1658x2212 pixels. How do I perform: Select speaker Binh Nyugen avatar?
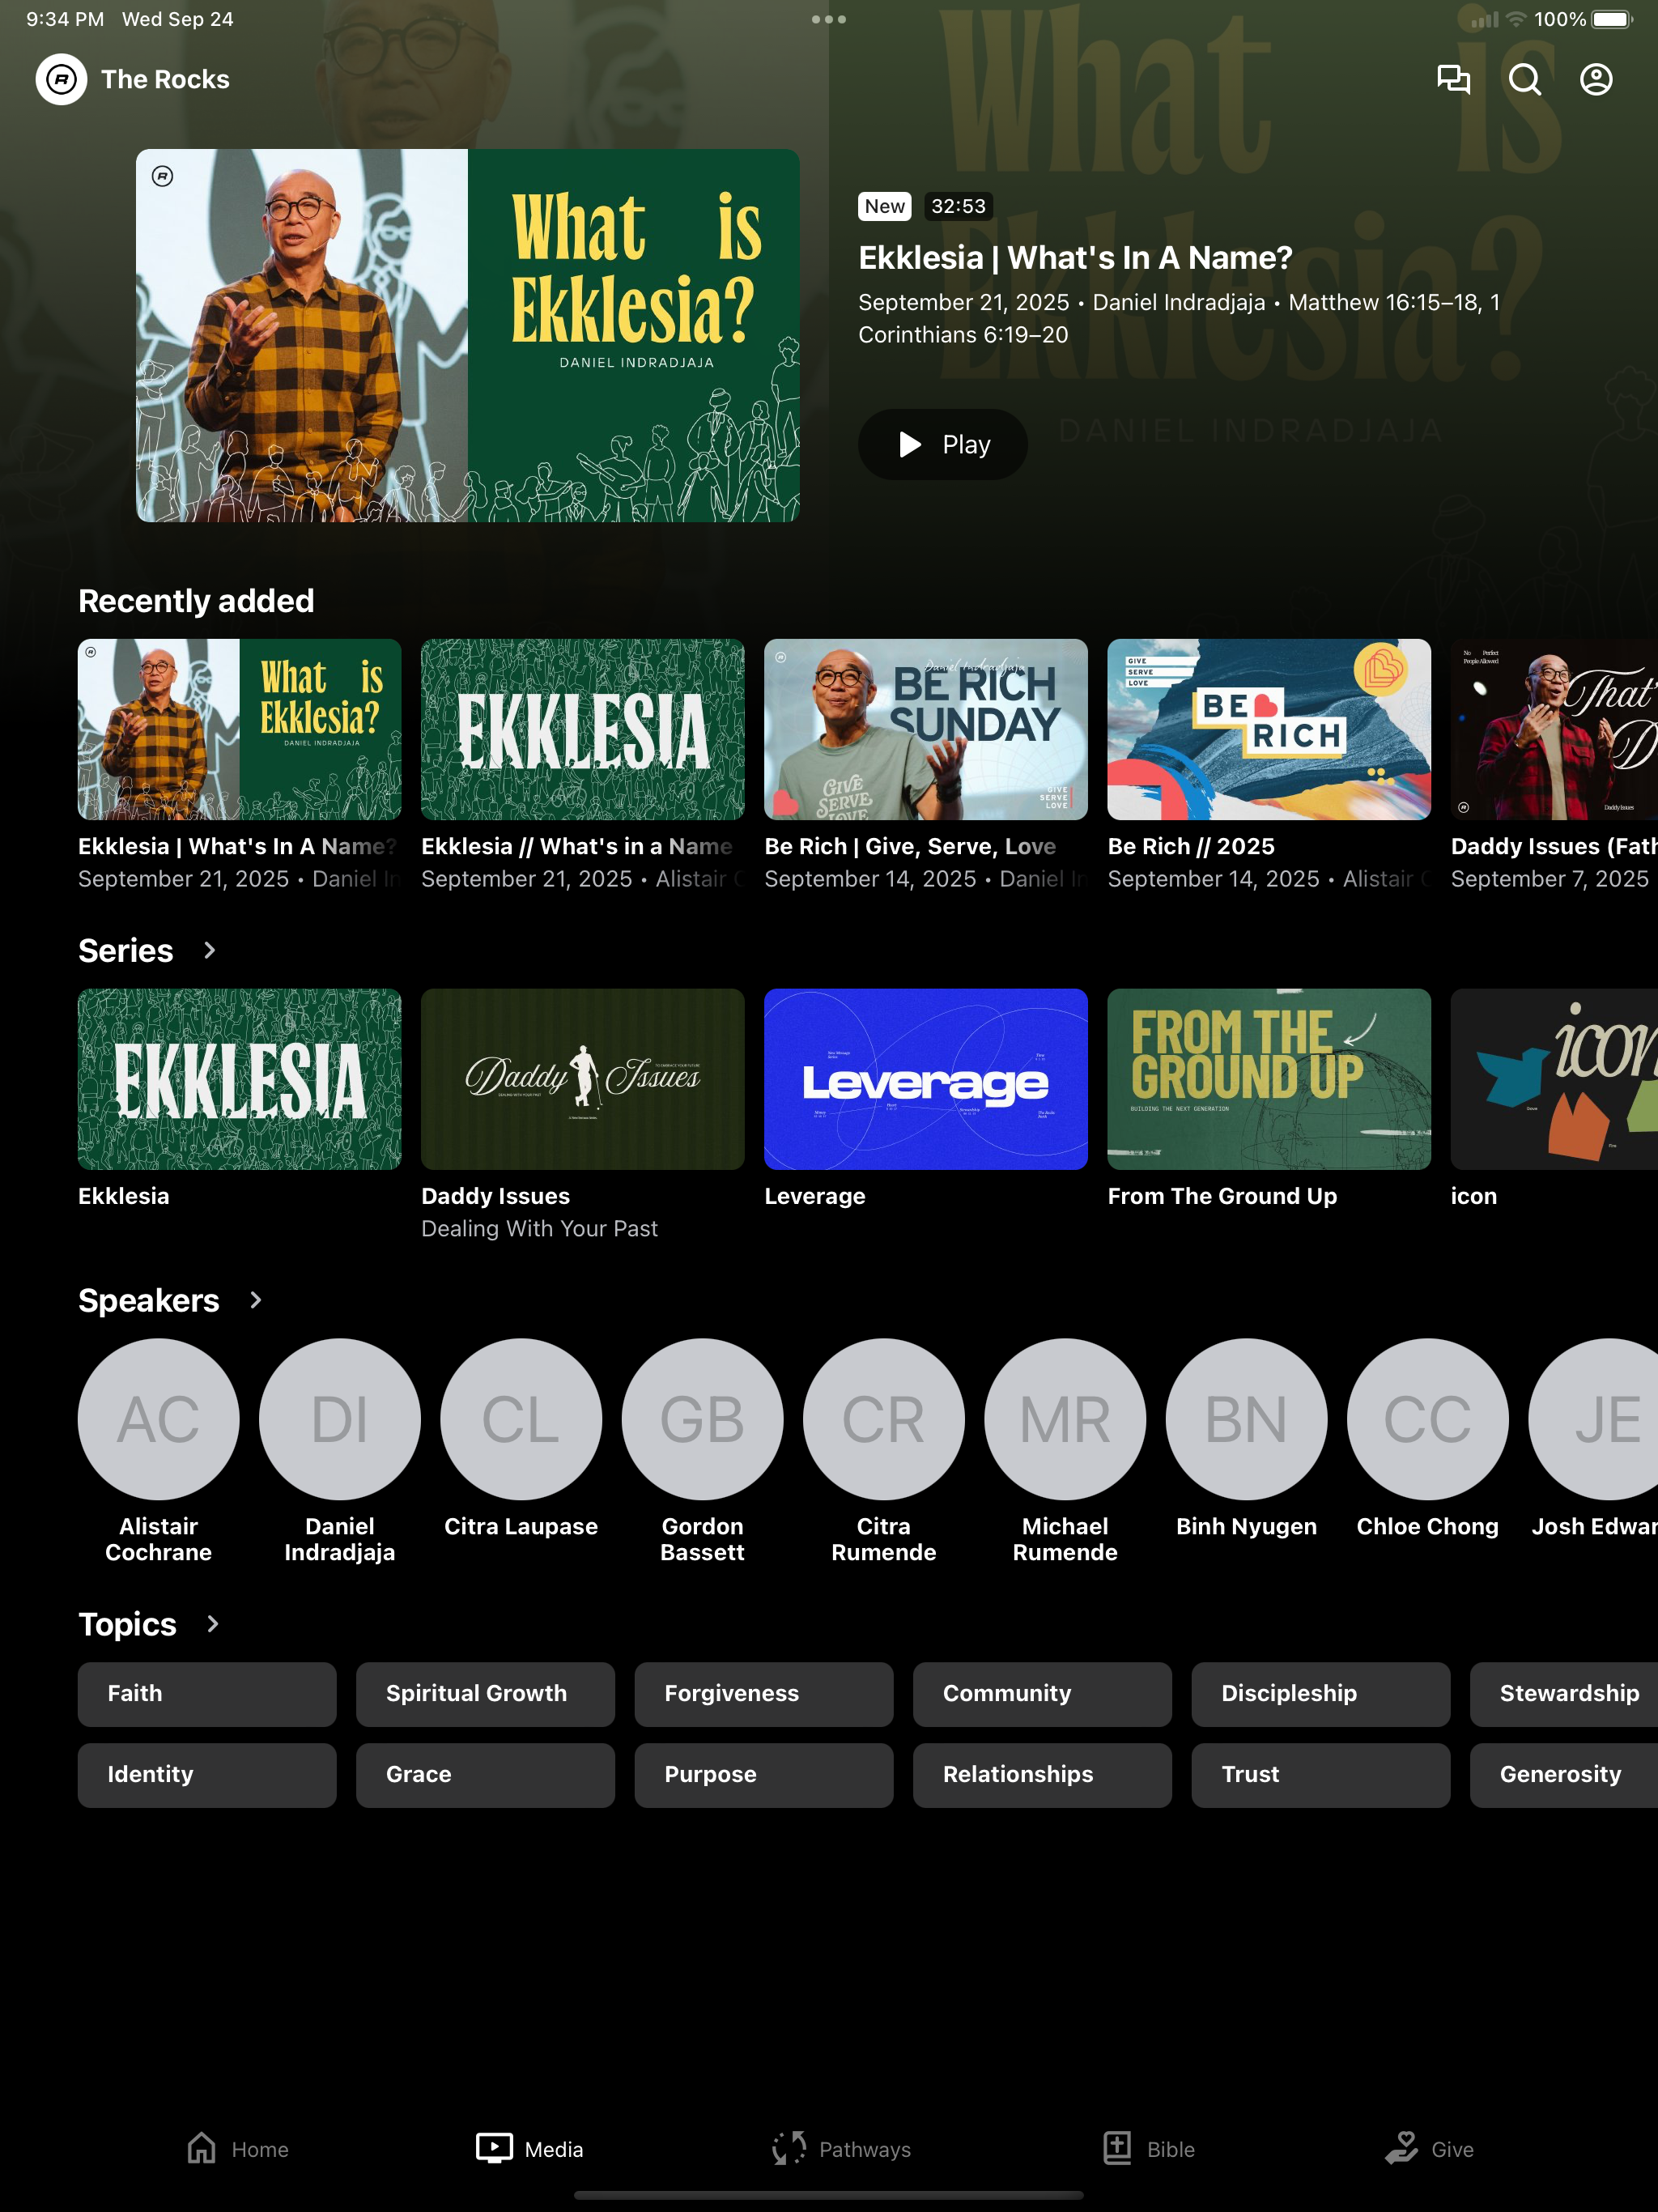tap(1247, 1419)
